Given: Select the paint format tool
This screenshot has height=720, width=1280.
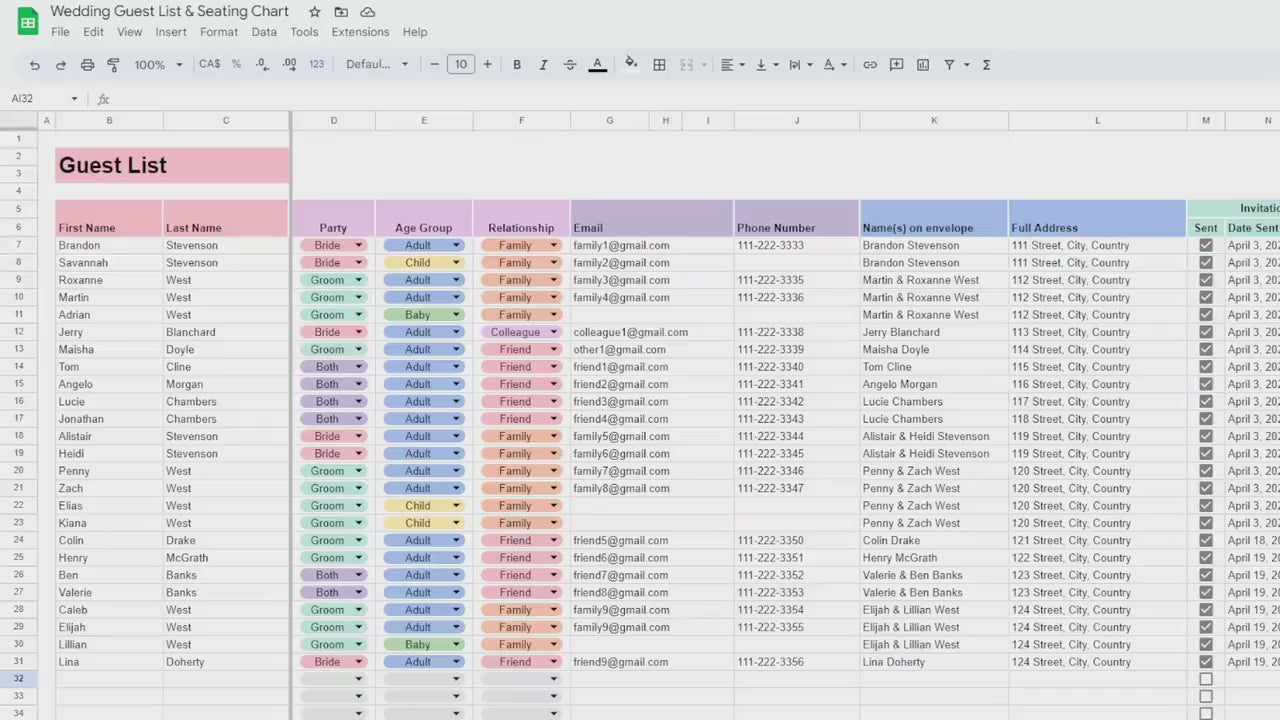Looking at the screenshot, I should [113, 65].
